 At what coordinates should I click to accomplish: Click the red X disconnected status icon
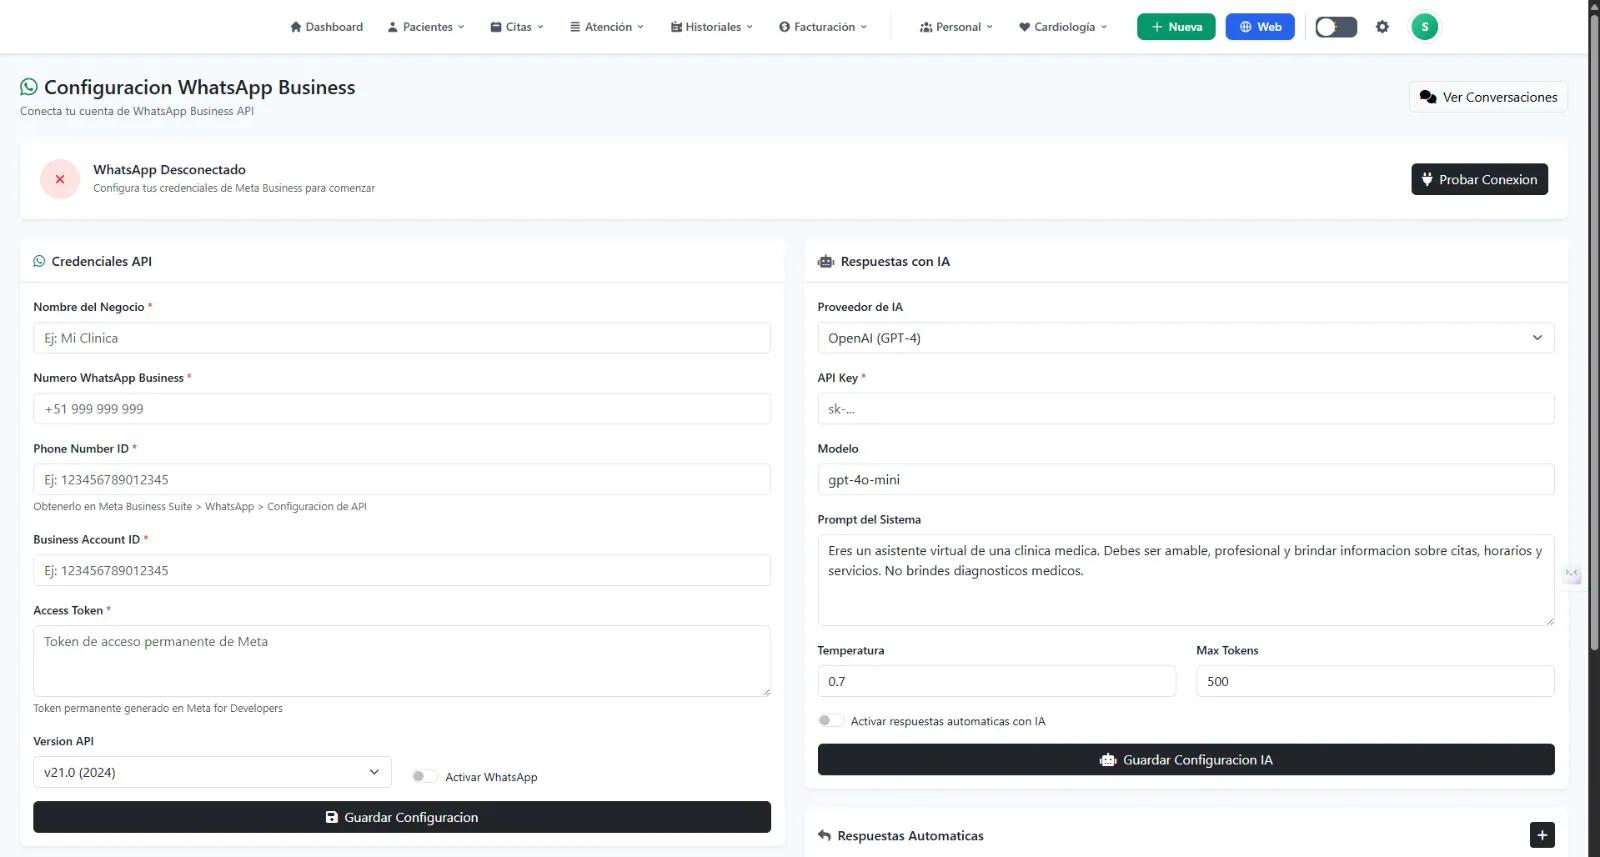click(x=60, y=179)
